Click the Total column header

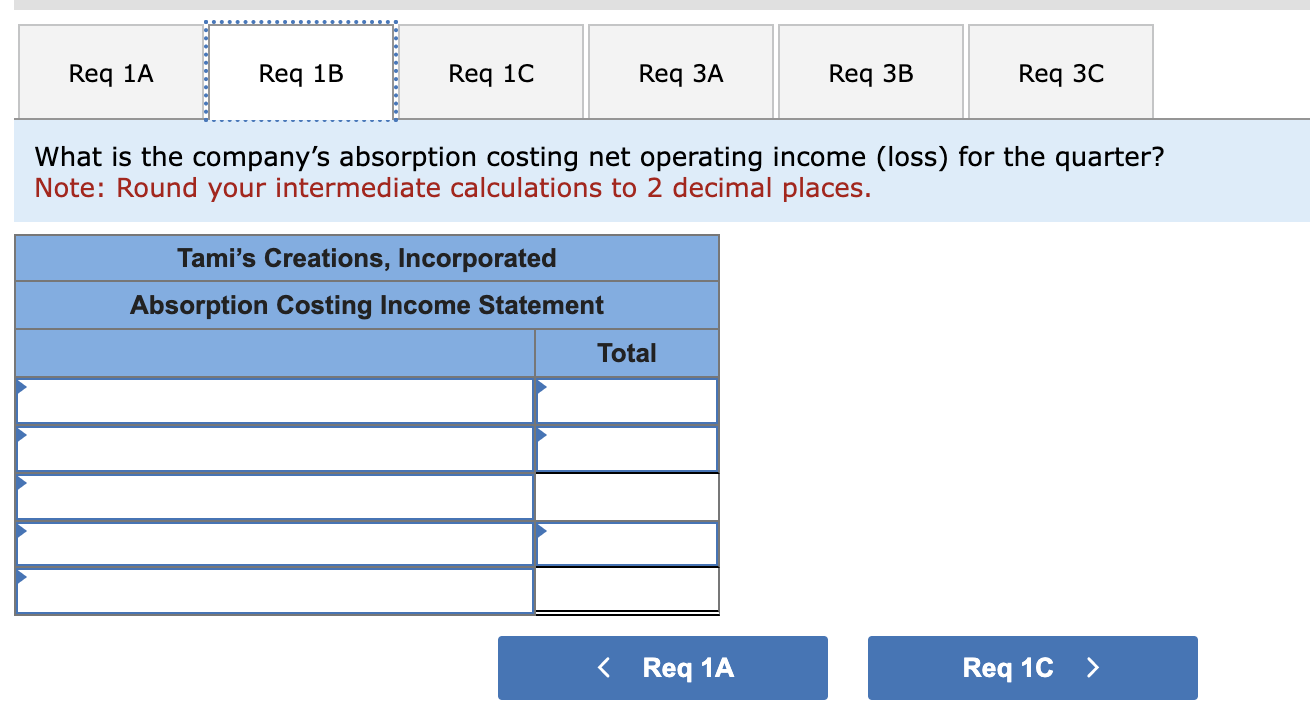pos(626,353)
